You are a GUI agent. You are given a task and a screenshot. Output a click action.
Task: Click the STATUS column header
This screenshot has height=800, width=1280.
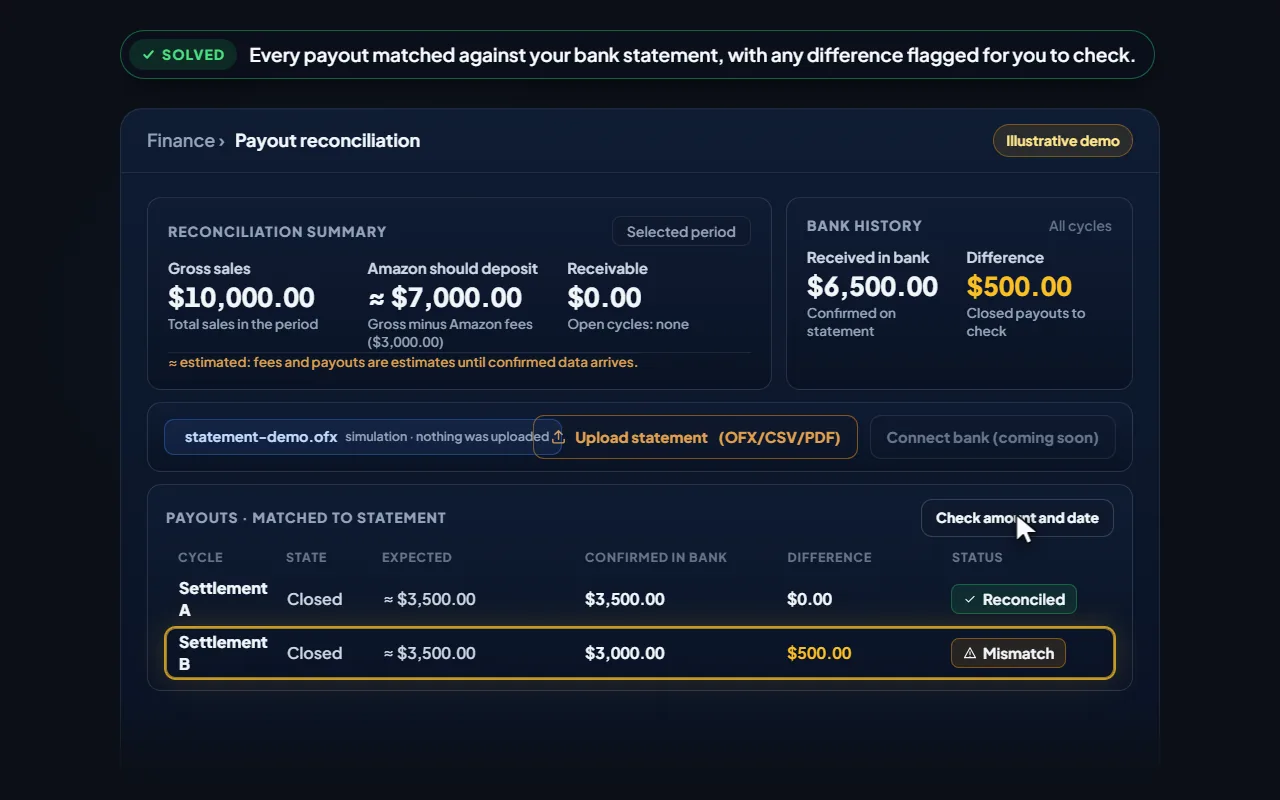point(977,557)
